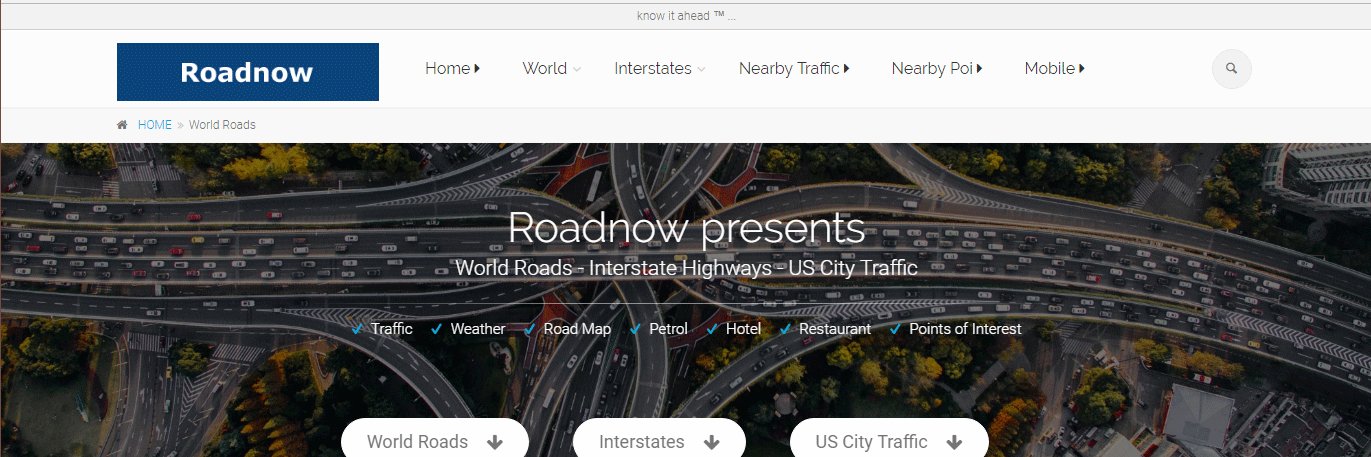Viewport: 1371px width, 457px height.
Task: Open the Nearby Poi menu item
Action: pyautogui.click(x=932, y=69)
